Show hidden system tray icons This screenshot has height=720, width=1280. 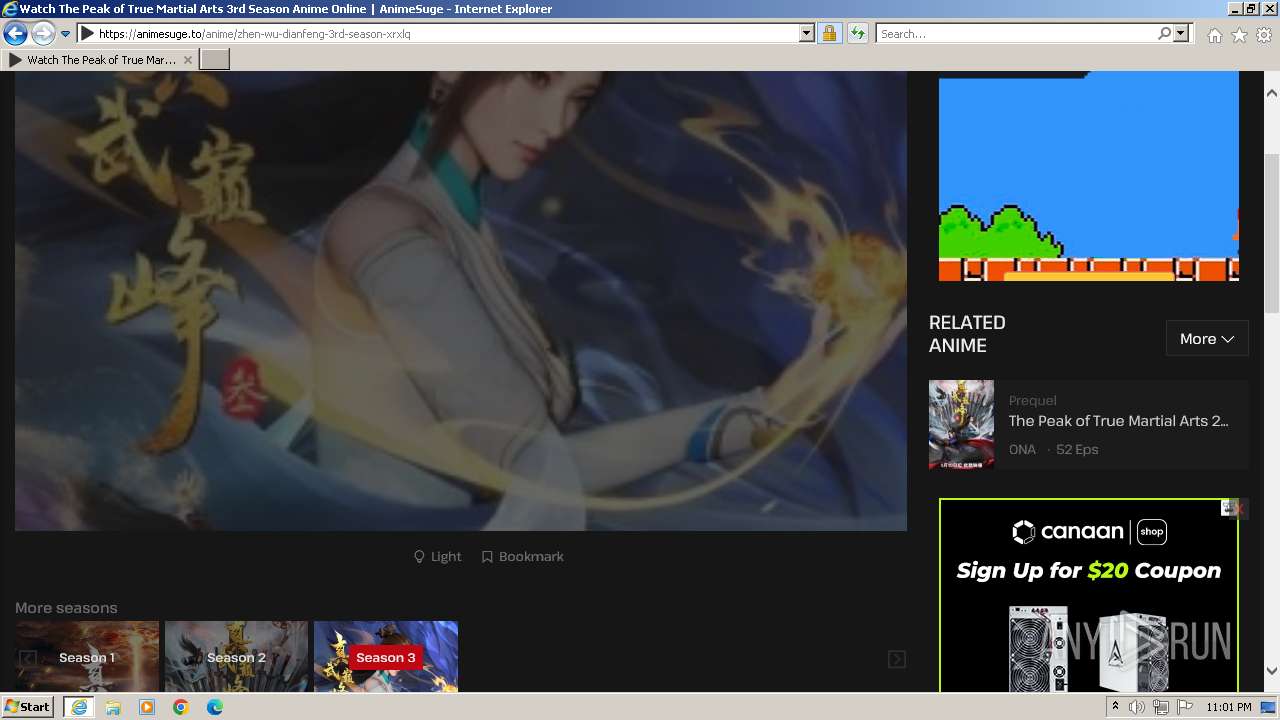point(1115,707)
